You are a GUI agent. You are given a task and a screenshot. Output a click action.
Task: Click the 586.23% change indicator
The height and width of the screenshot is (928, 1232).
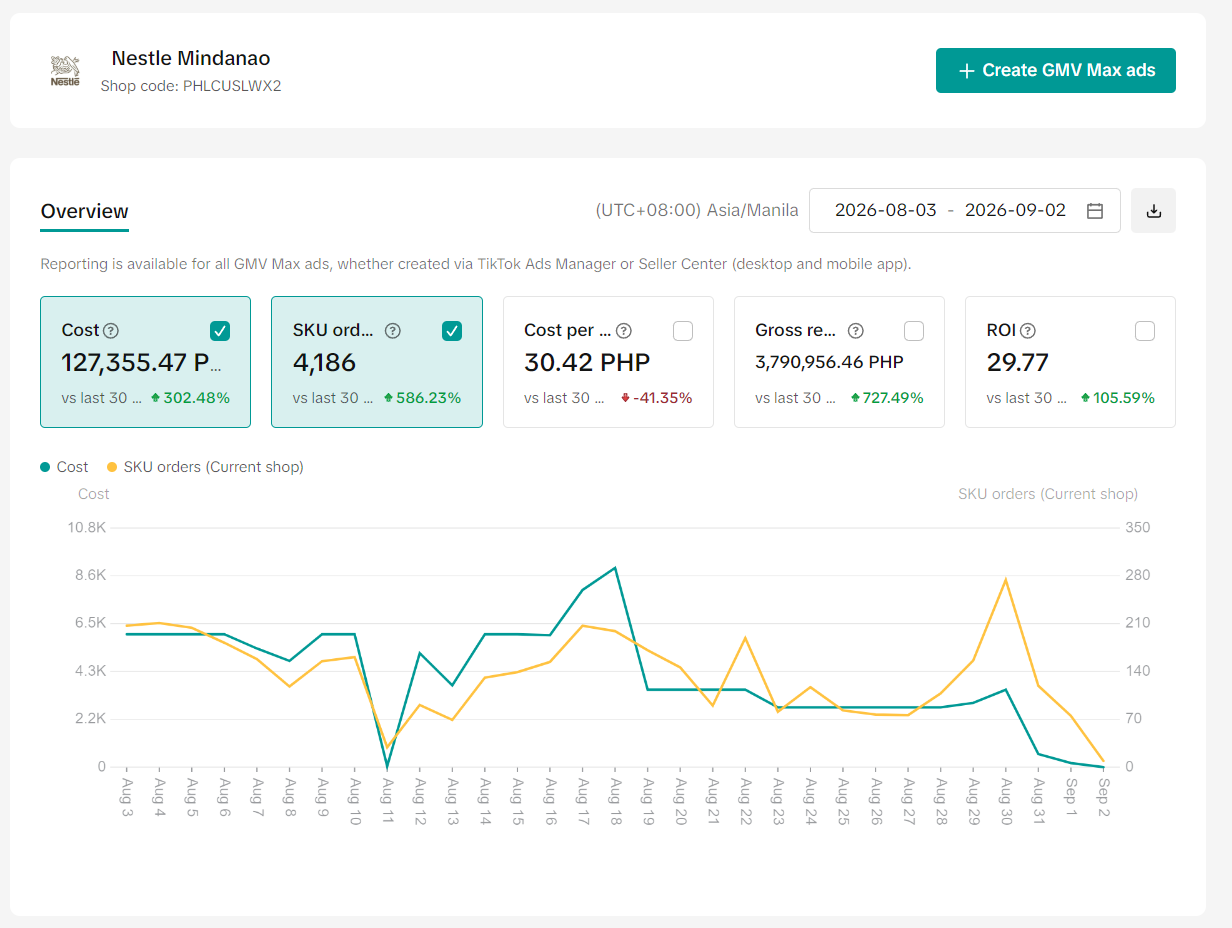[x=422, y=398]
